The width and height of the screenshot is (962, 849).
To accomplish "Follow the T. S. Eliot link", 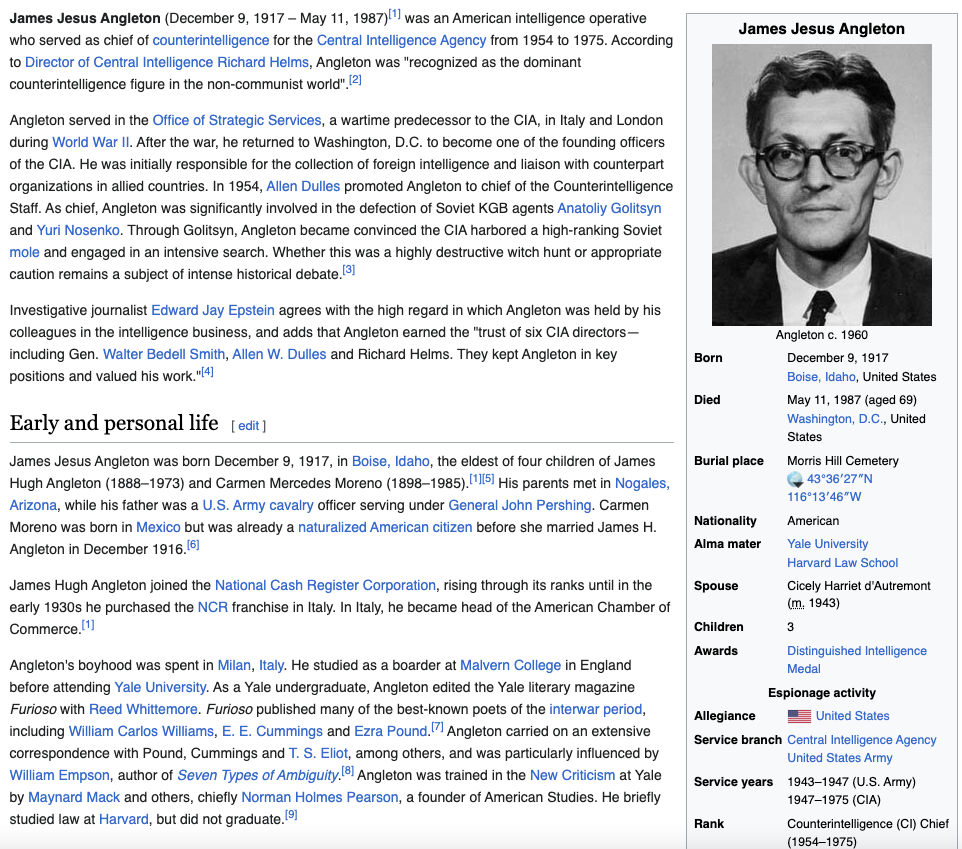I will pyautogui.click(x=318, y=754).
